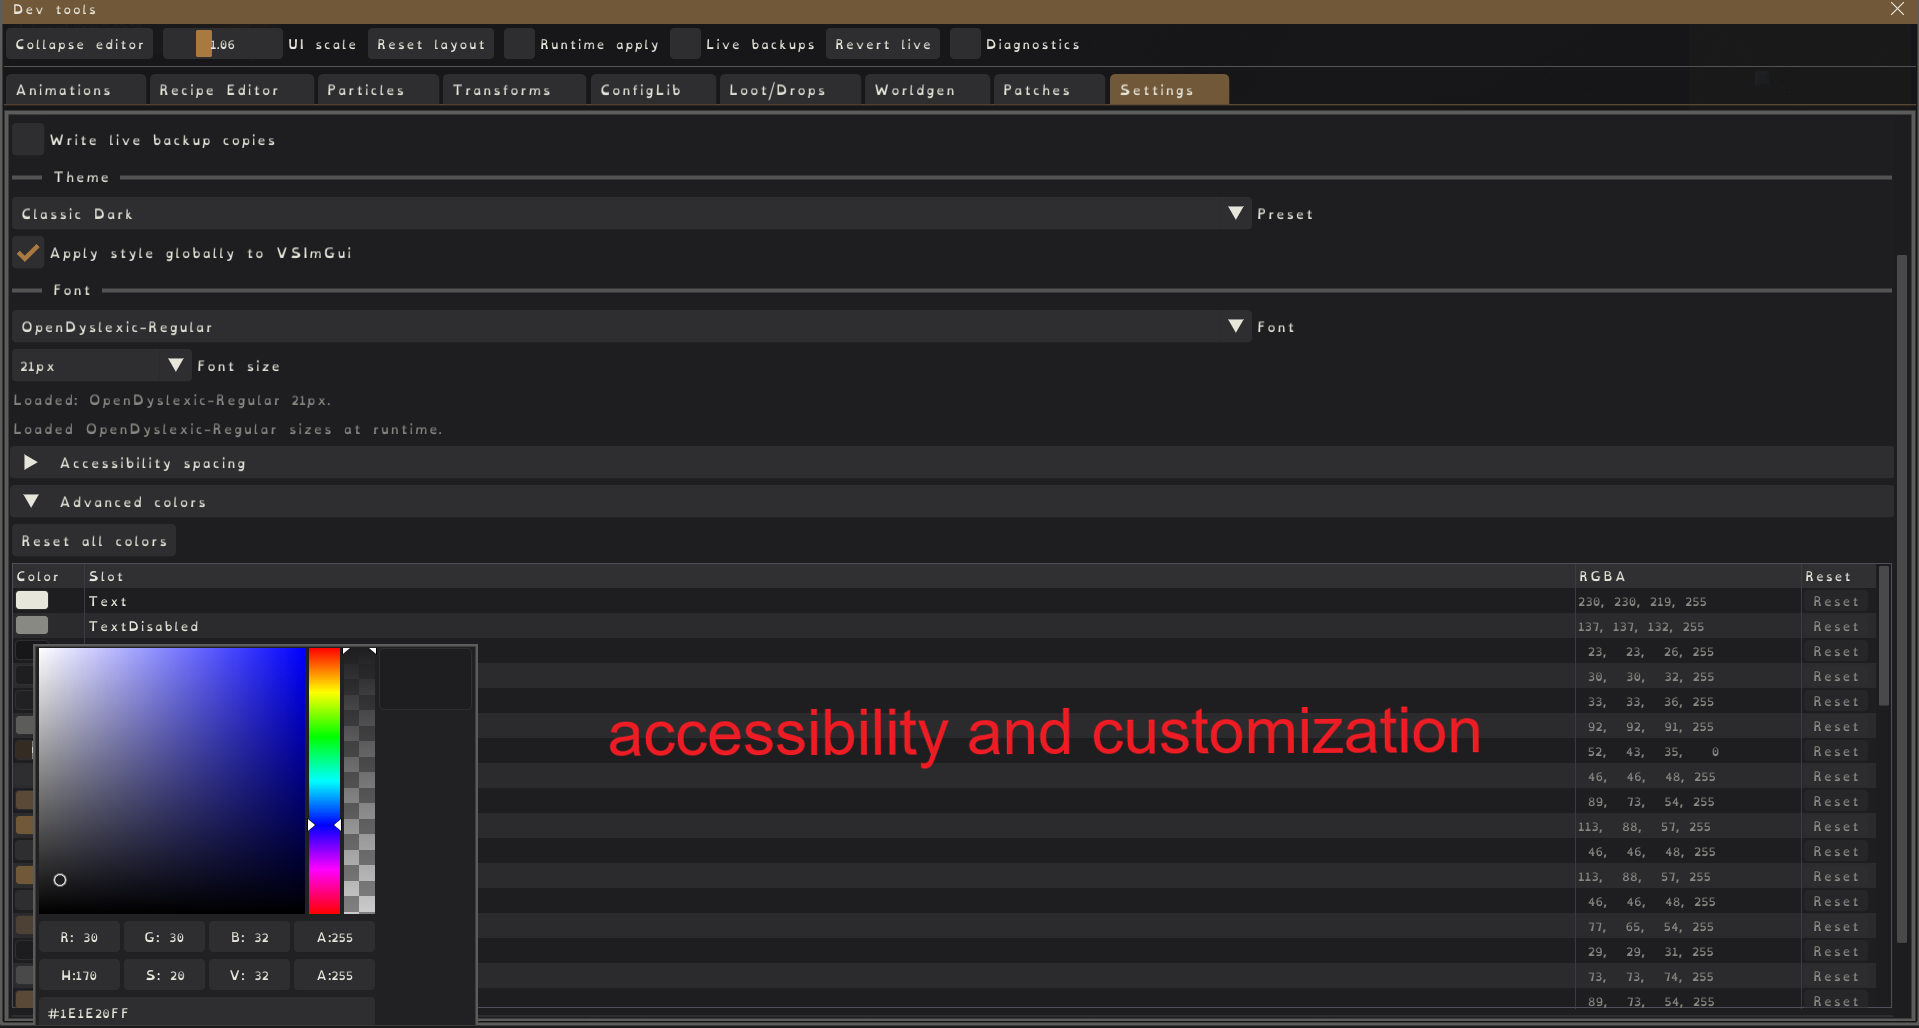The width and height of the screenshot is (1919, 1028).
Task: Open the Transforms tab
Action: pyautogui.click(x=513, y=89)
